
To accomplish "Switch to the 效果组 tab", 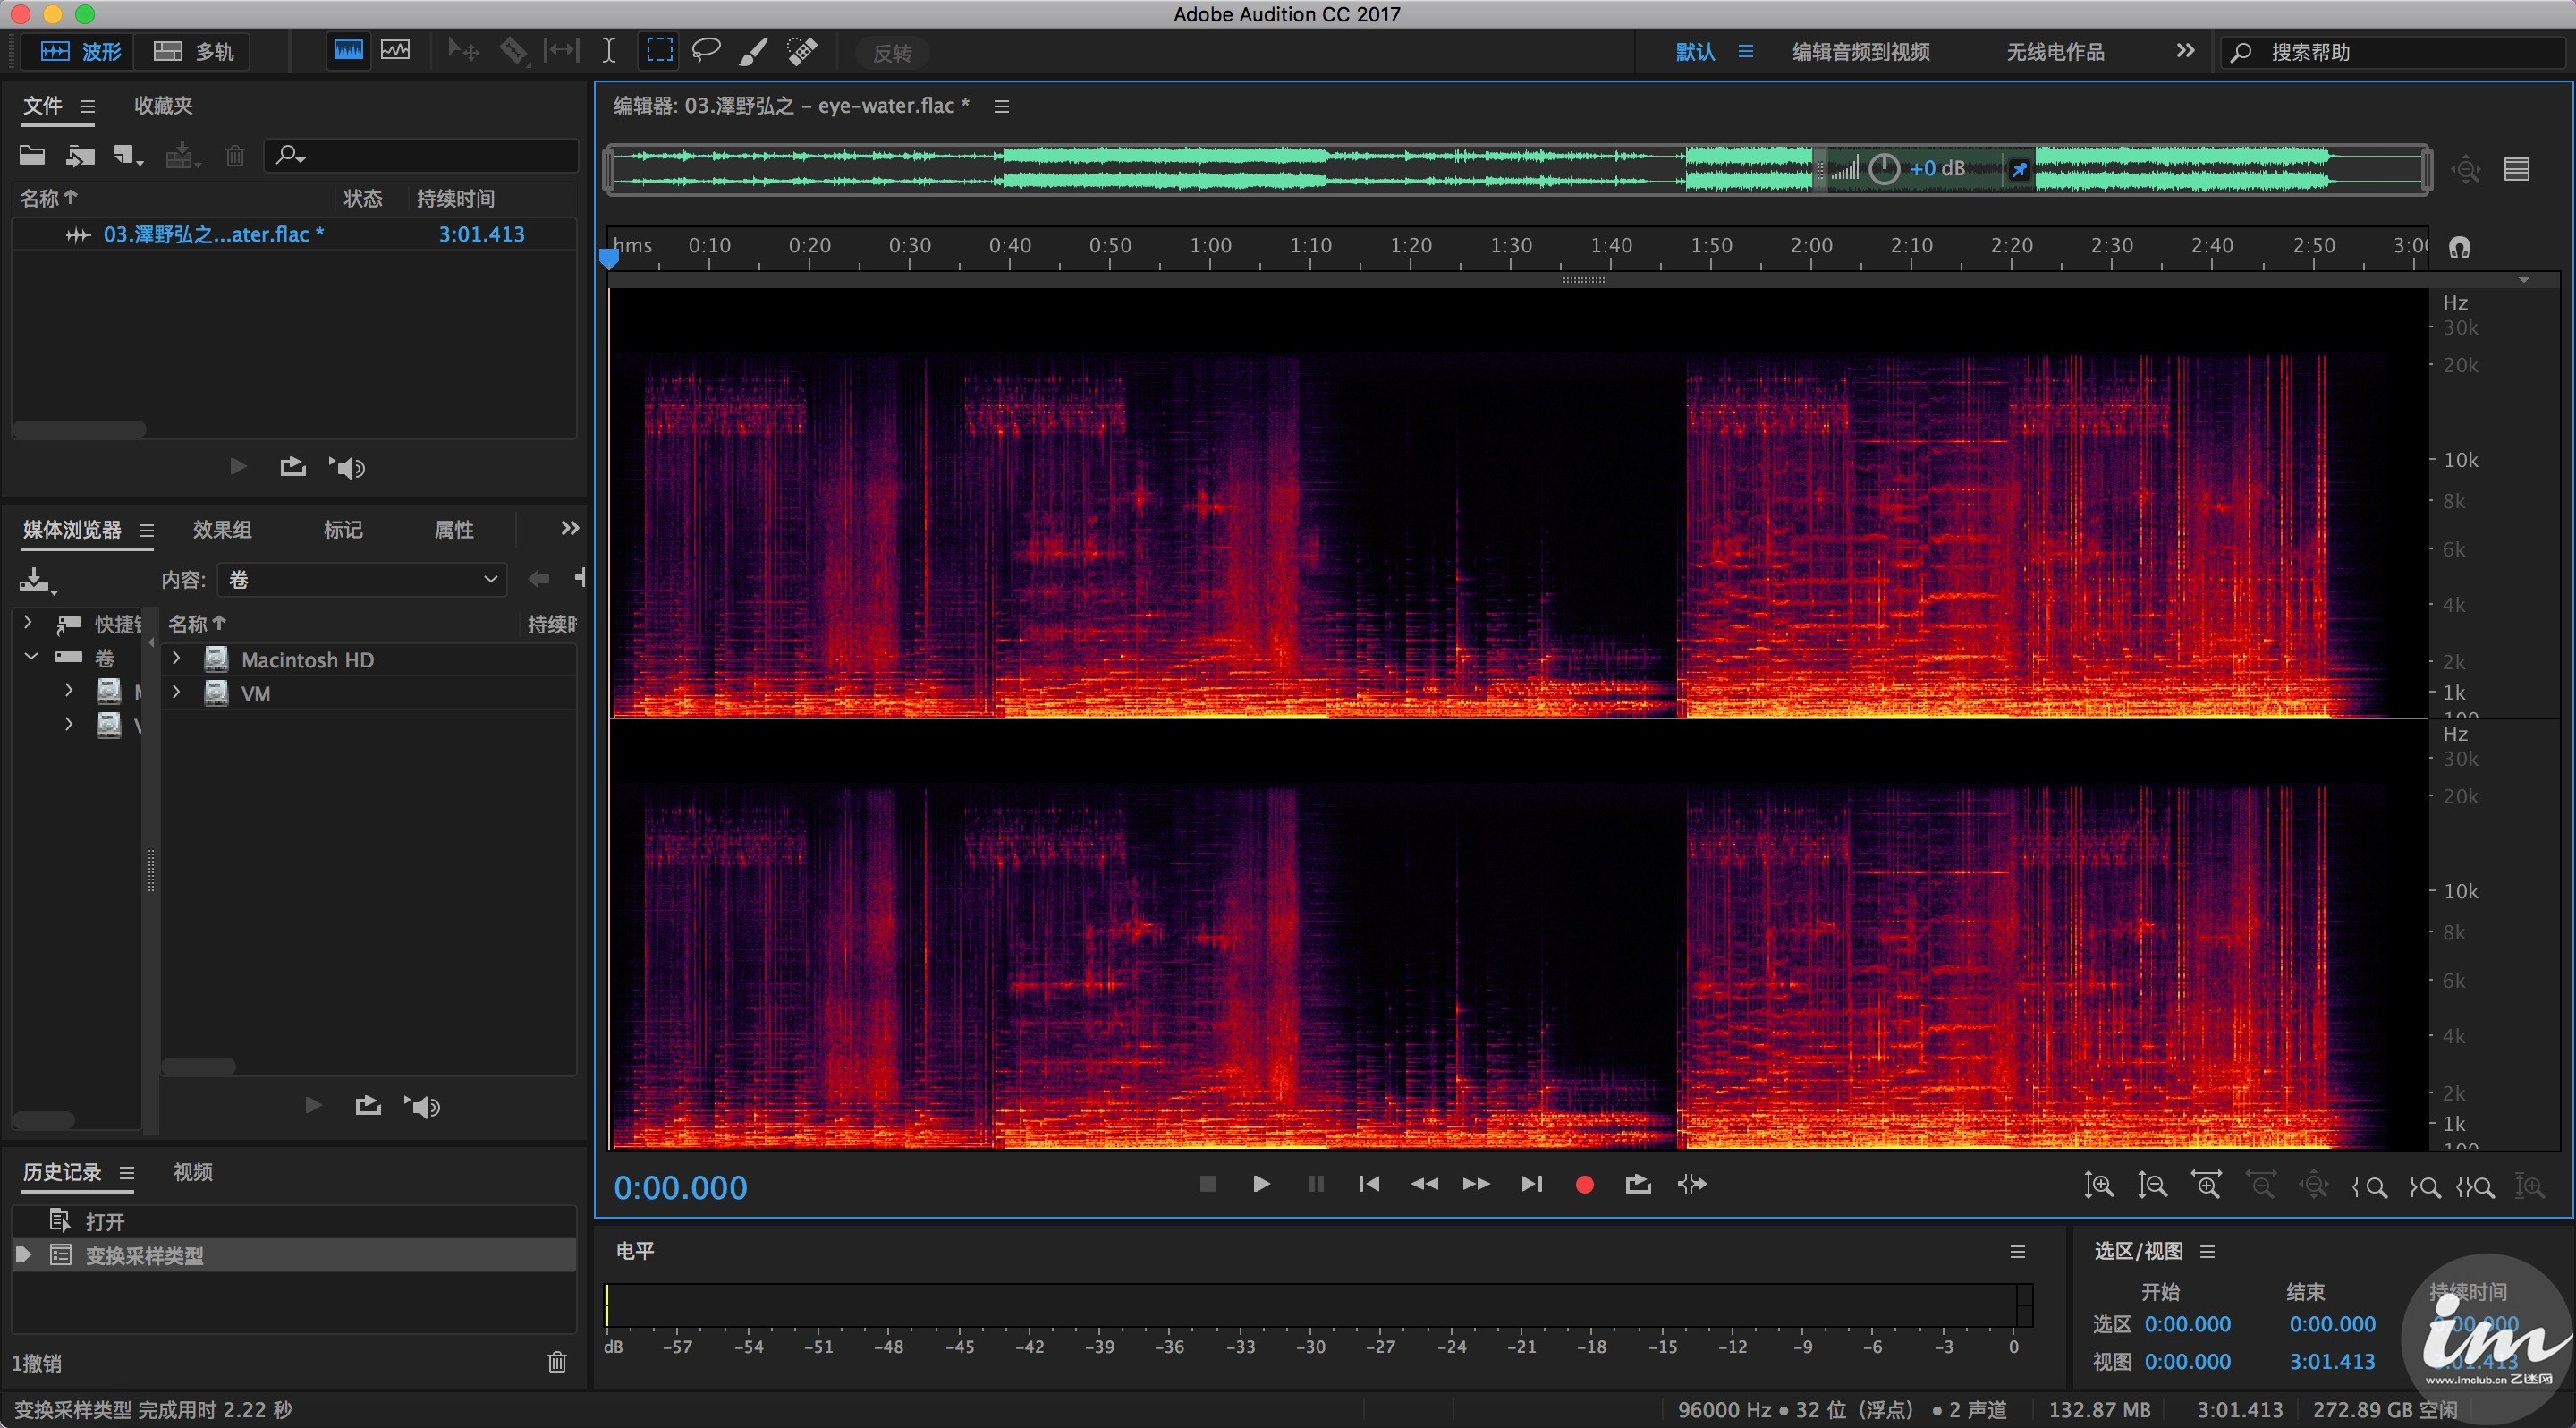I will tap(222, 530).
